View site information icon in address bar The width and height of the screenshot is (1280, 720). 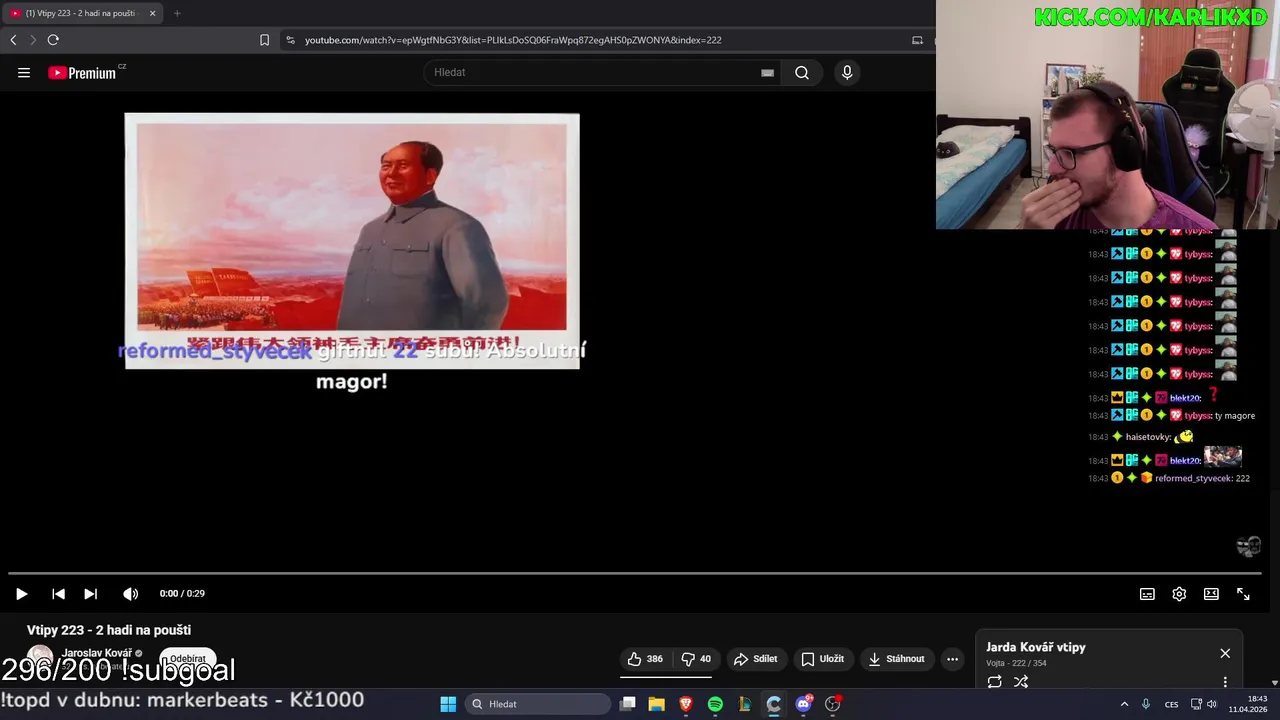coord(290,40)
